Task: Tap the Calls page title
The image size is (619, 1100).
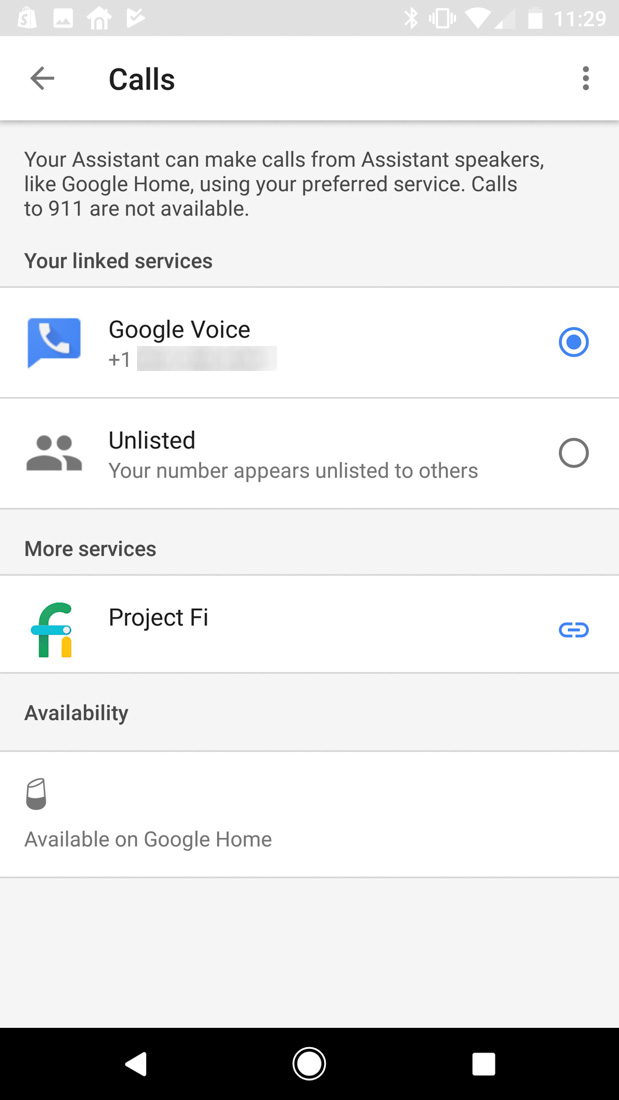Action: point(141,79)
